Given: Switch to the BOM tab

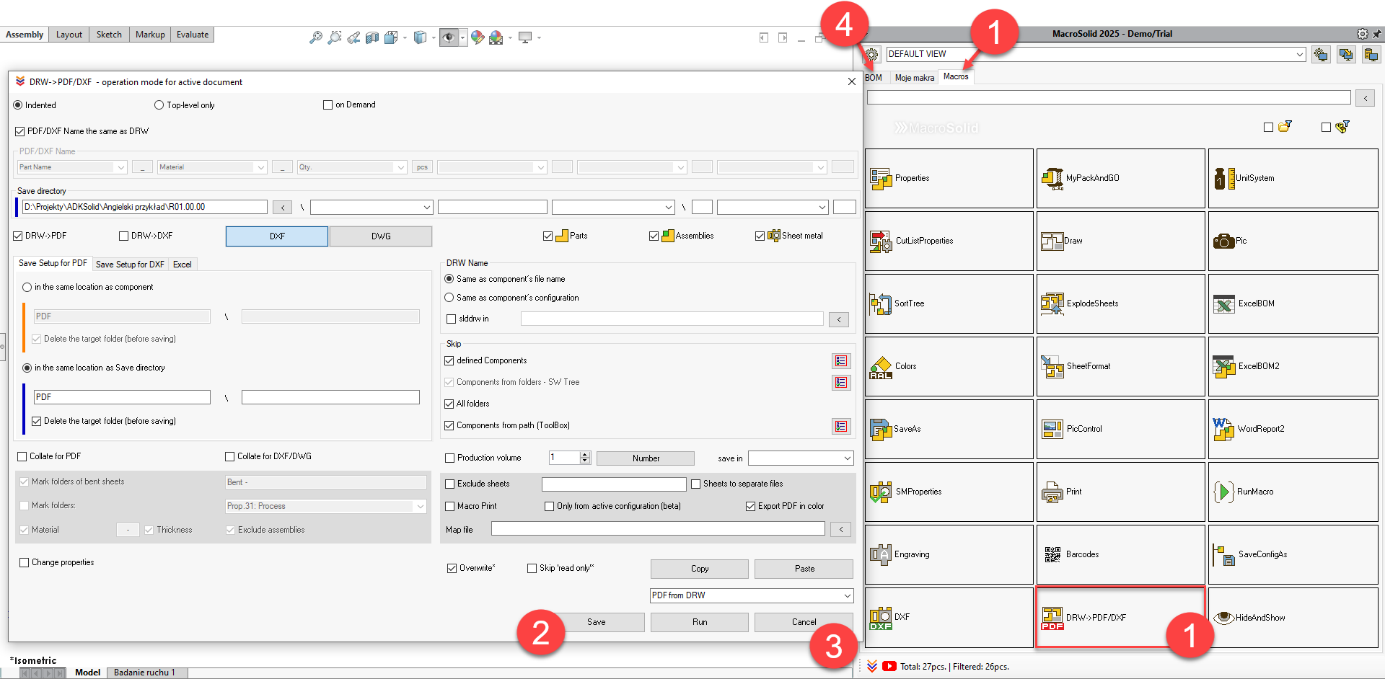Looking at the screenshot, I should 874,77.
